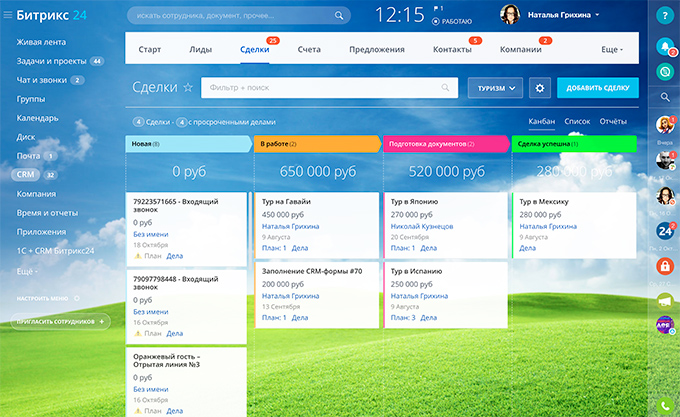Click the orange lock icon in sidebar
Viewport: 680px width, 417px height.
click(x=664, y=266)
